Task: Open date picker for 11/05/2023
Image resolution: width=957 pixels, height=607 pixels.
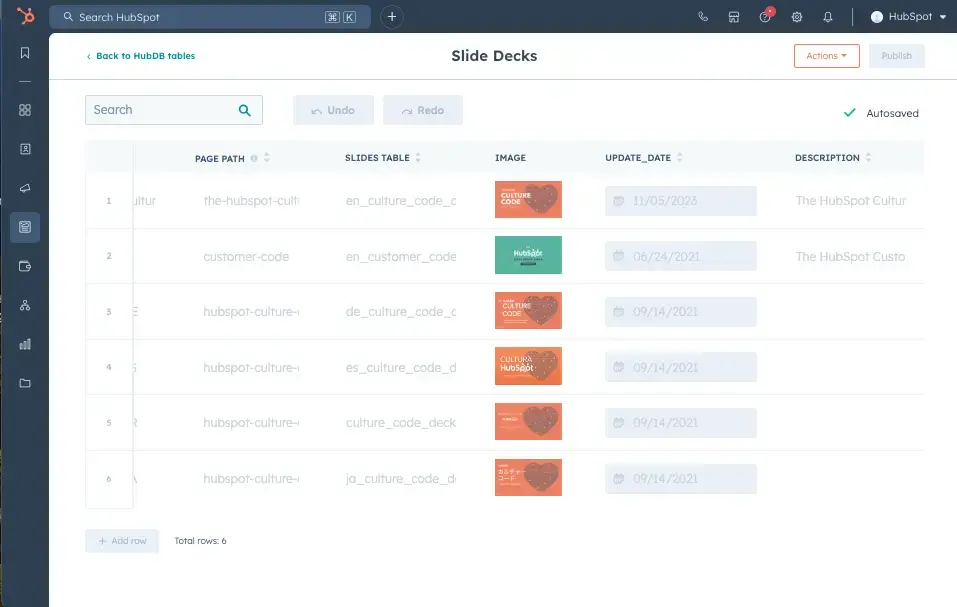Action: tap(680, 201)
